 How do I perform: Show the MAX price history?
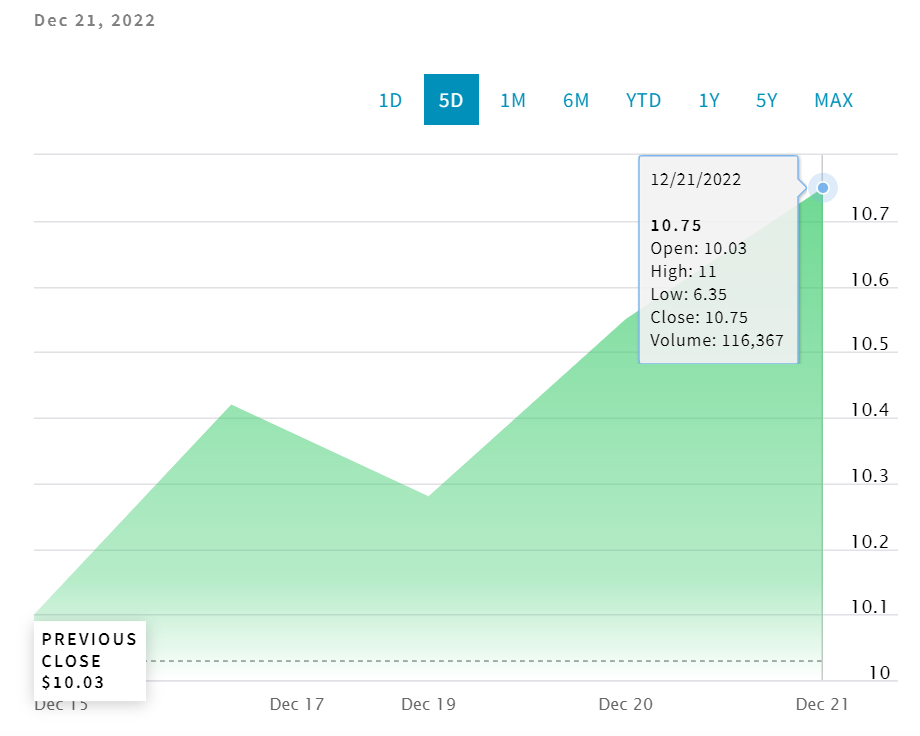[x=833, y=100]
